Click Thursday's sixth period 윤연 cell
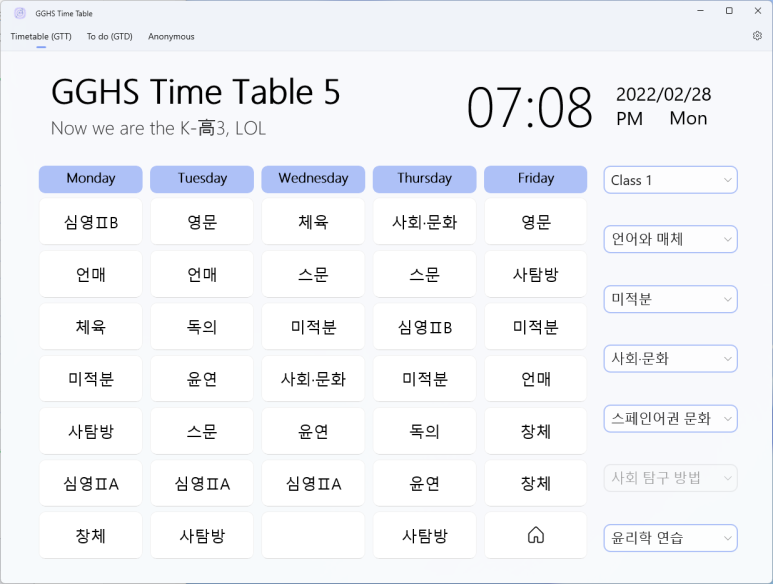The height and width of the screenshot is (584, 773). coord(424,483)
